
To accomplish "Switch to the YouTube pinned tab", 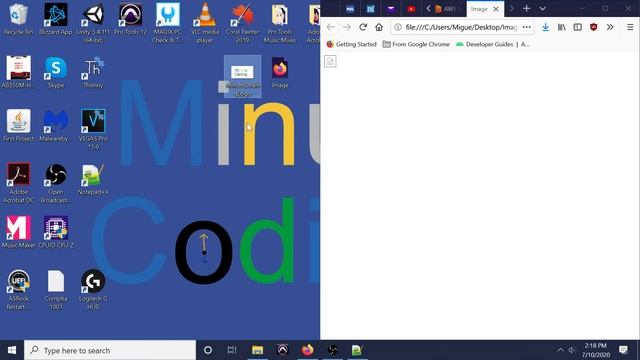I will [411, 9].
